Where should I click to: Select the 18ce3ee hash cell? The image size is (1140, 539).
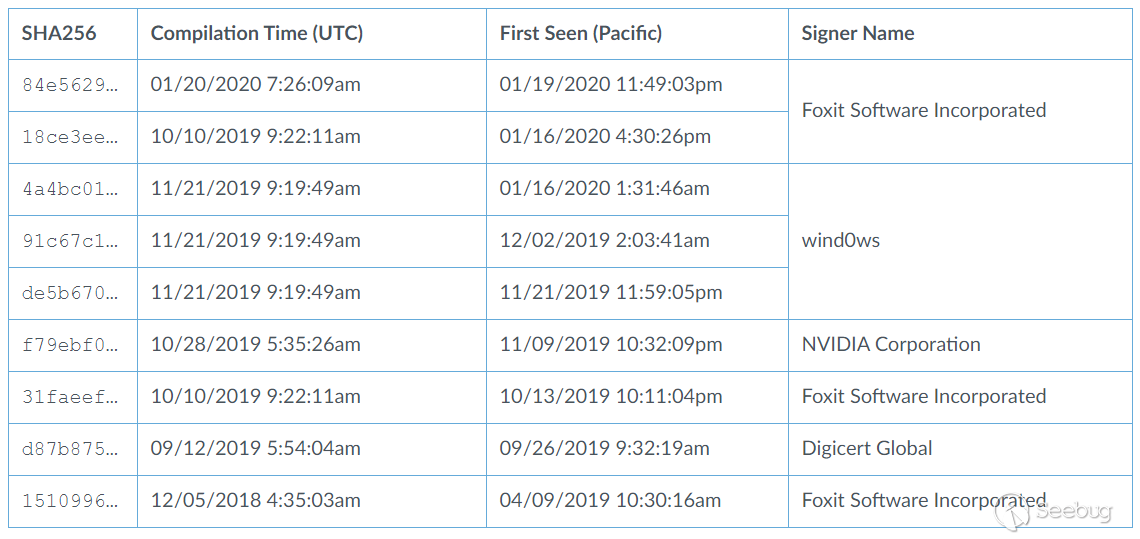[70, 137]
